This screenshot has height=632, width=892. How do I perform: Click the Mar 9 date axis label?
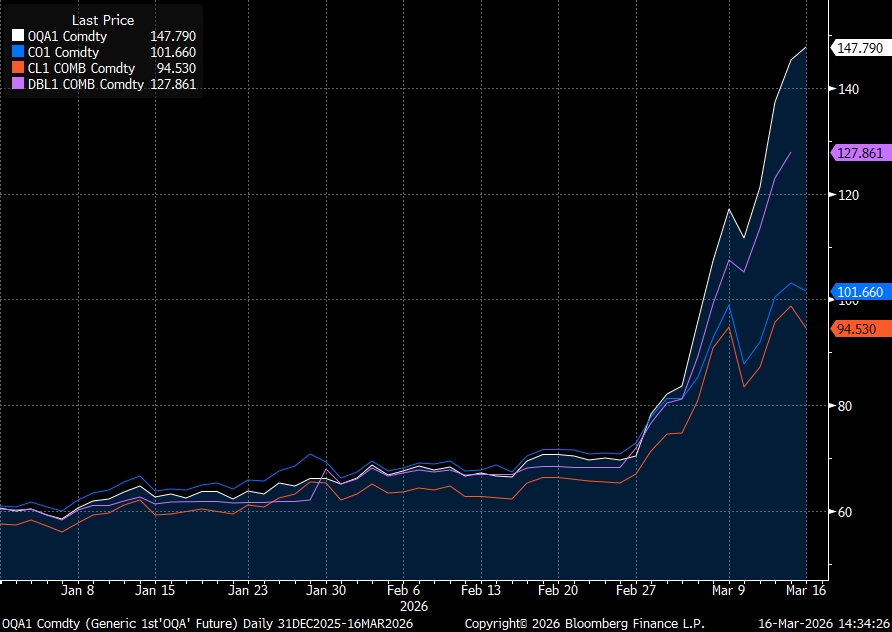pyautogui.click(x=728, y=590)
